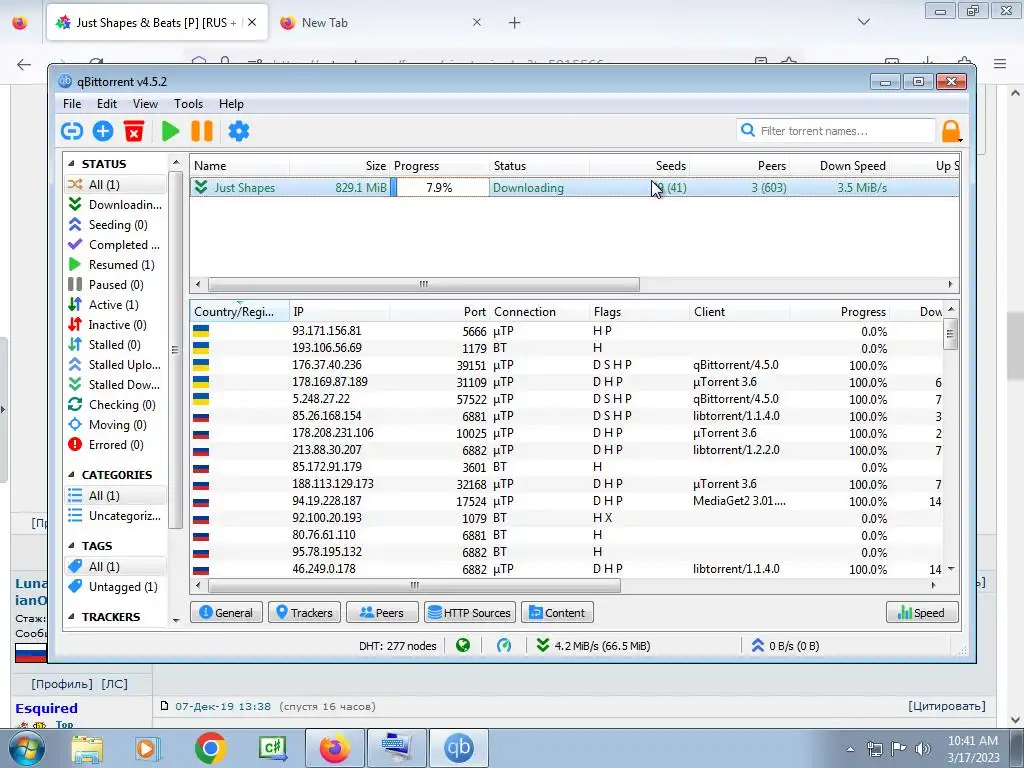Open the Speed graph button
1024x768 pixels.
922,613
